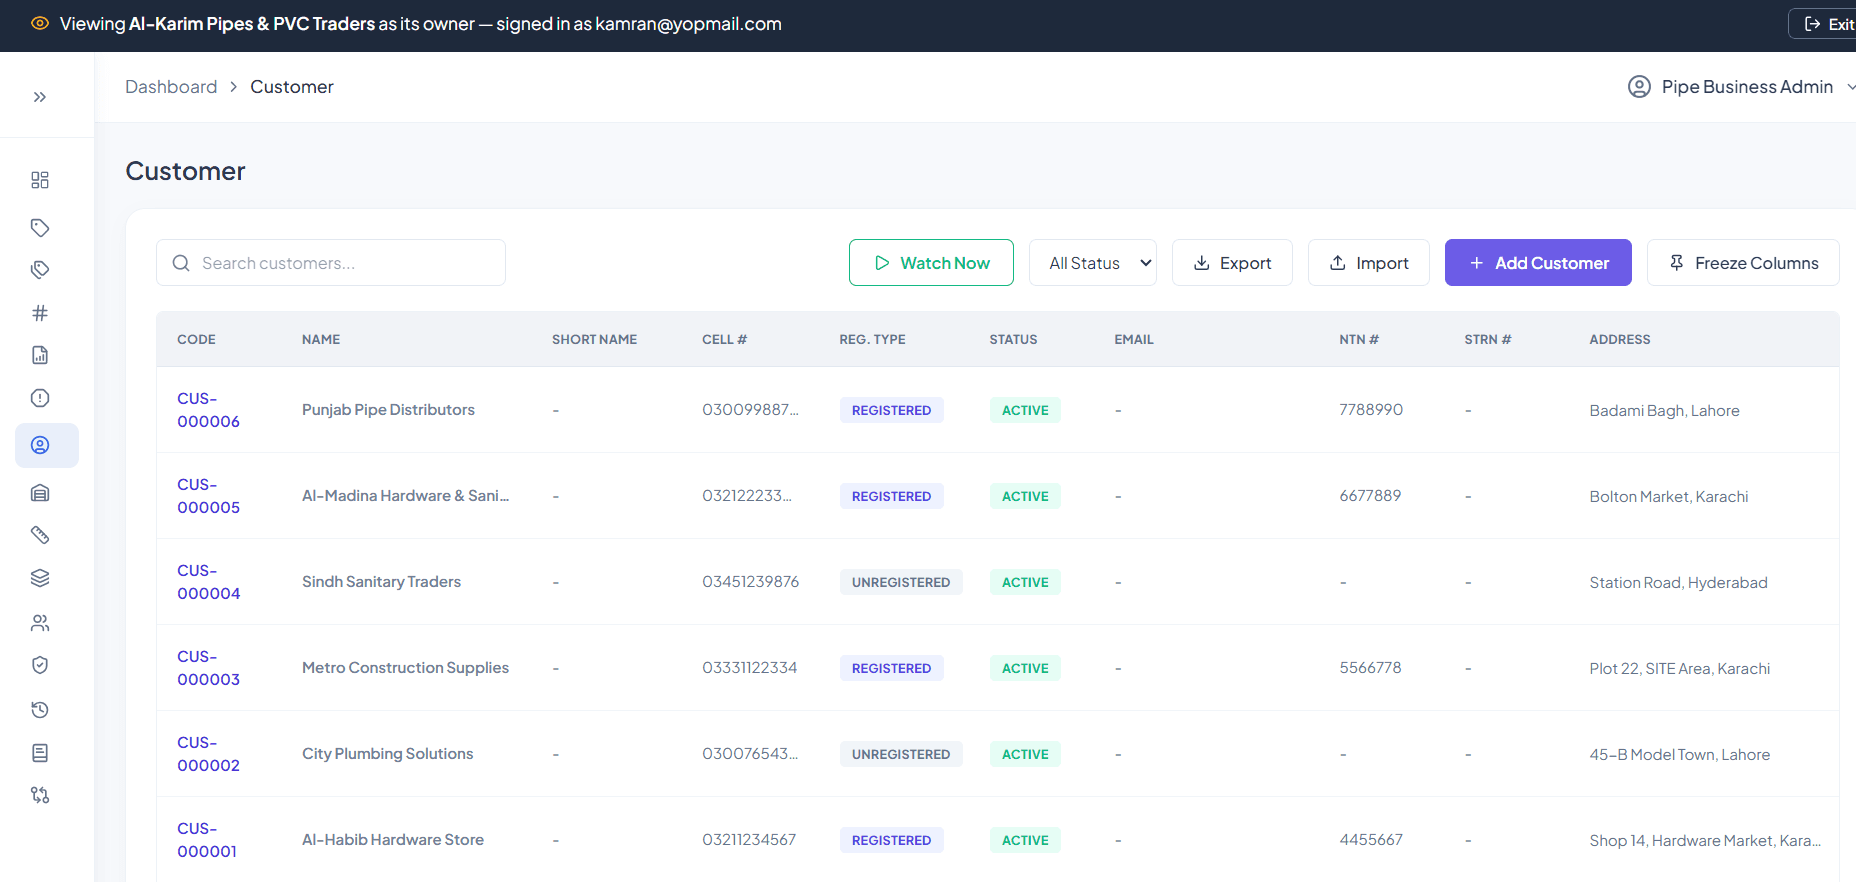1856x882 pixels.
Task: Open customer code CUS-000002
Action: pos(208,754)
